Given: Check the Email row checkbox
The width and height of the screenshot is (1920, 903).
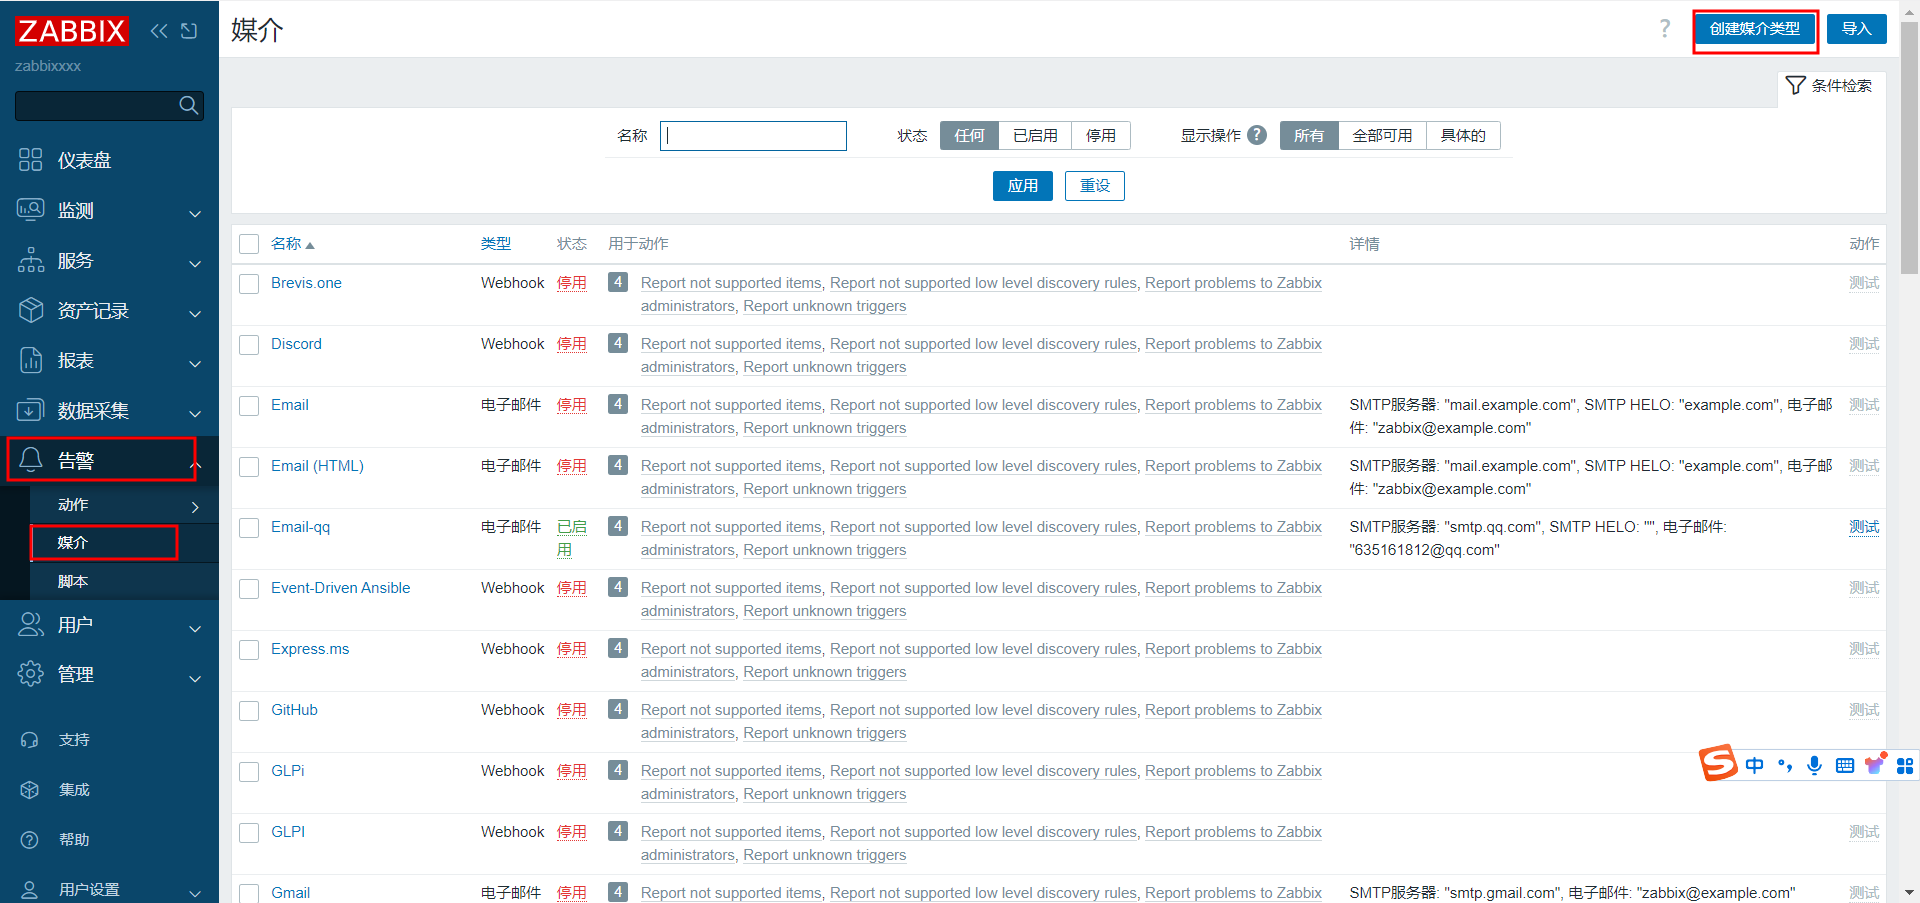Looking at the screenshot, I should [249, 406].
